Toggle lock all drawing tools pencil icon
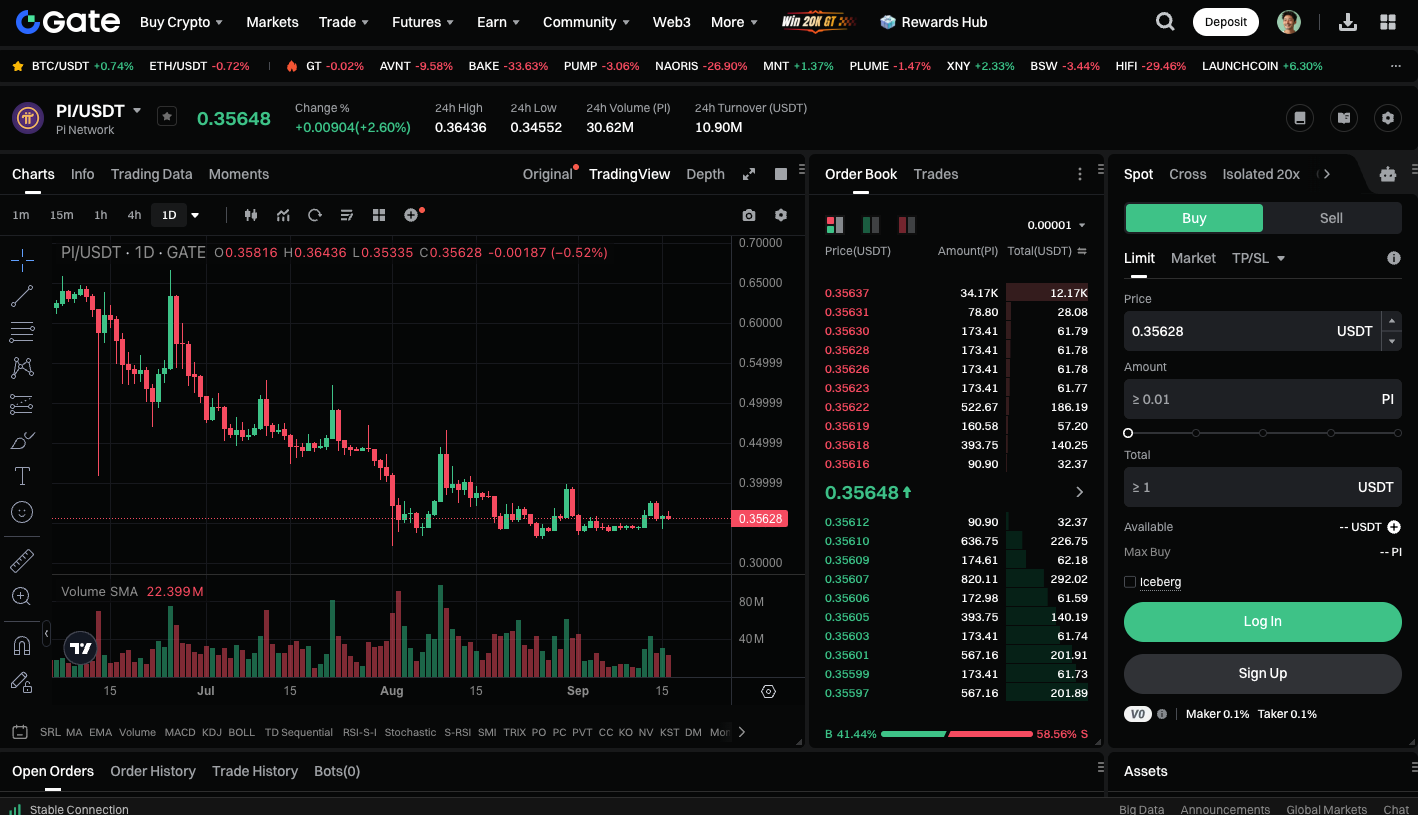The image size is (1418, 815). click(22, 682)
